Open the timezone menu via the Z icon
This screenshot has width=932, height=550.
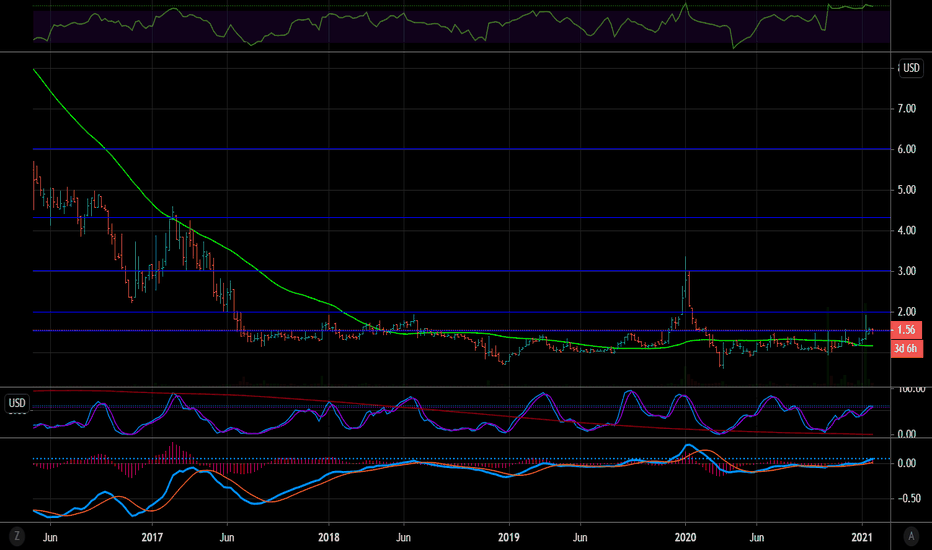pos(17,536)
